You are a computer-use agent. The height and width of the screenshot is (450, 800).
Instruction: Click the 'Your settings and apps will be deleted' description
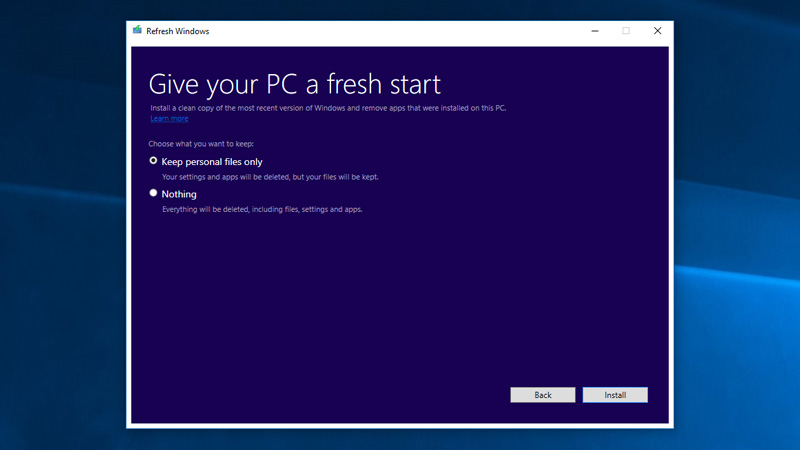tap(270, 177)
